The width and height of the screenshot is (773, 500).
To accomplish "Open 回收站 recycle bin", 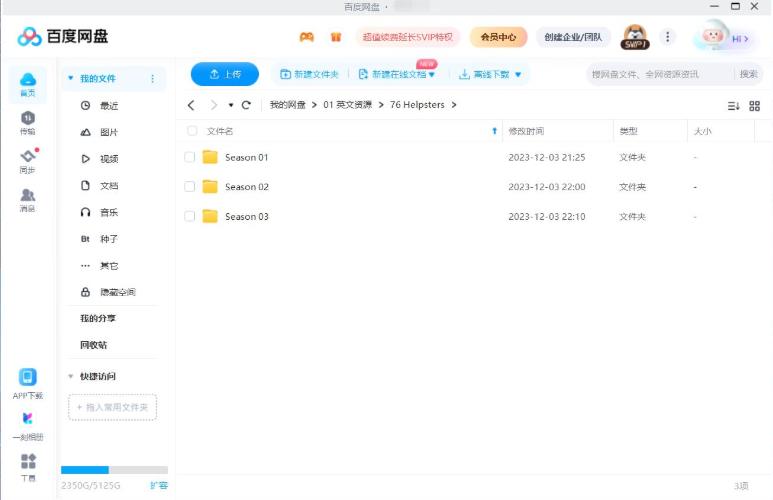I will click(x=94, y=345).
